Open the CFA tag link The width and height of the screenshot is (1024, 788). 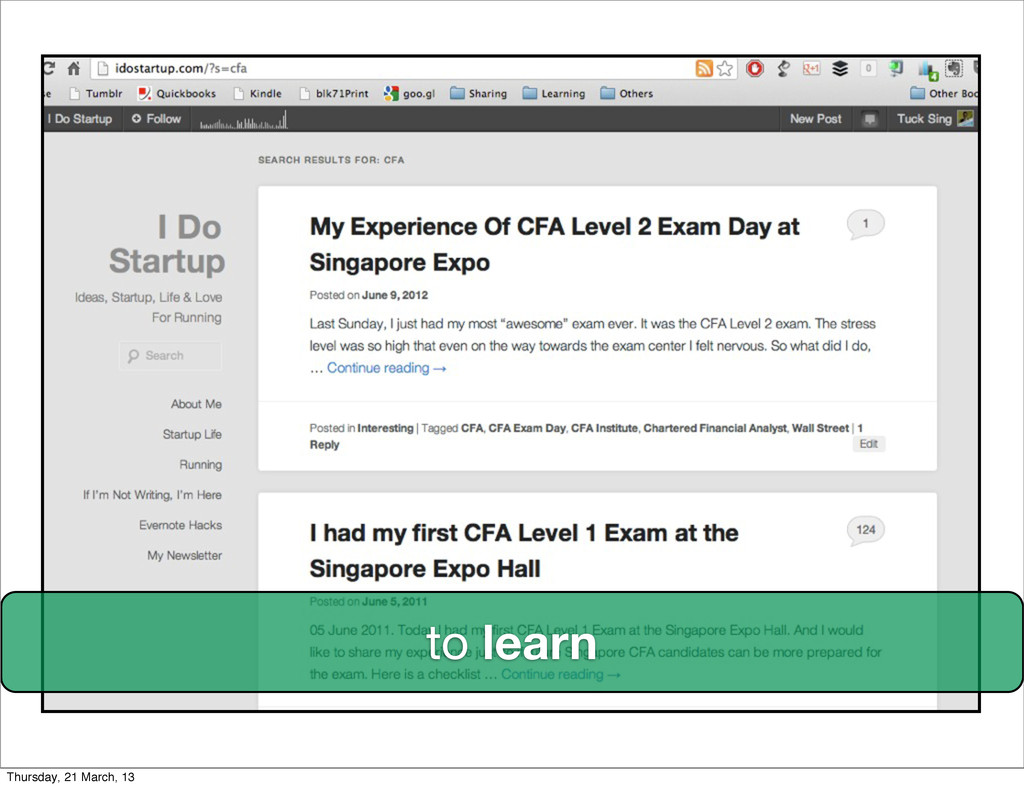tap(472, 428)
